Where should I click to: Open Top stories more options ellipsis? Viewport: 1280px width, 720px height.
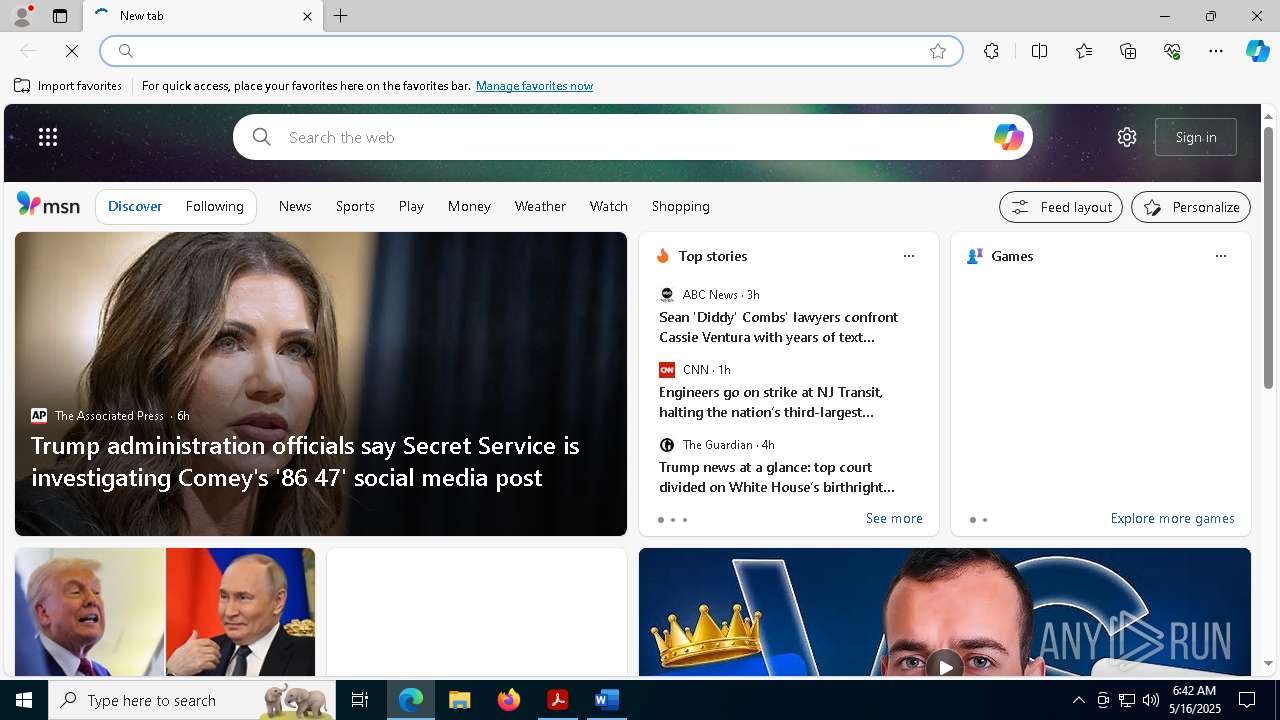coord(908,256)
